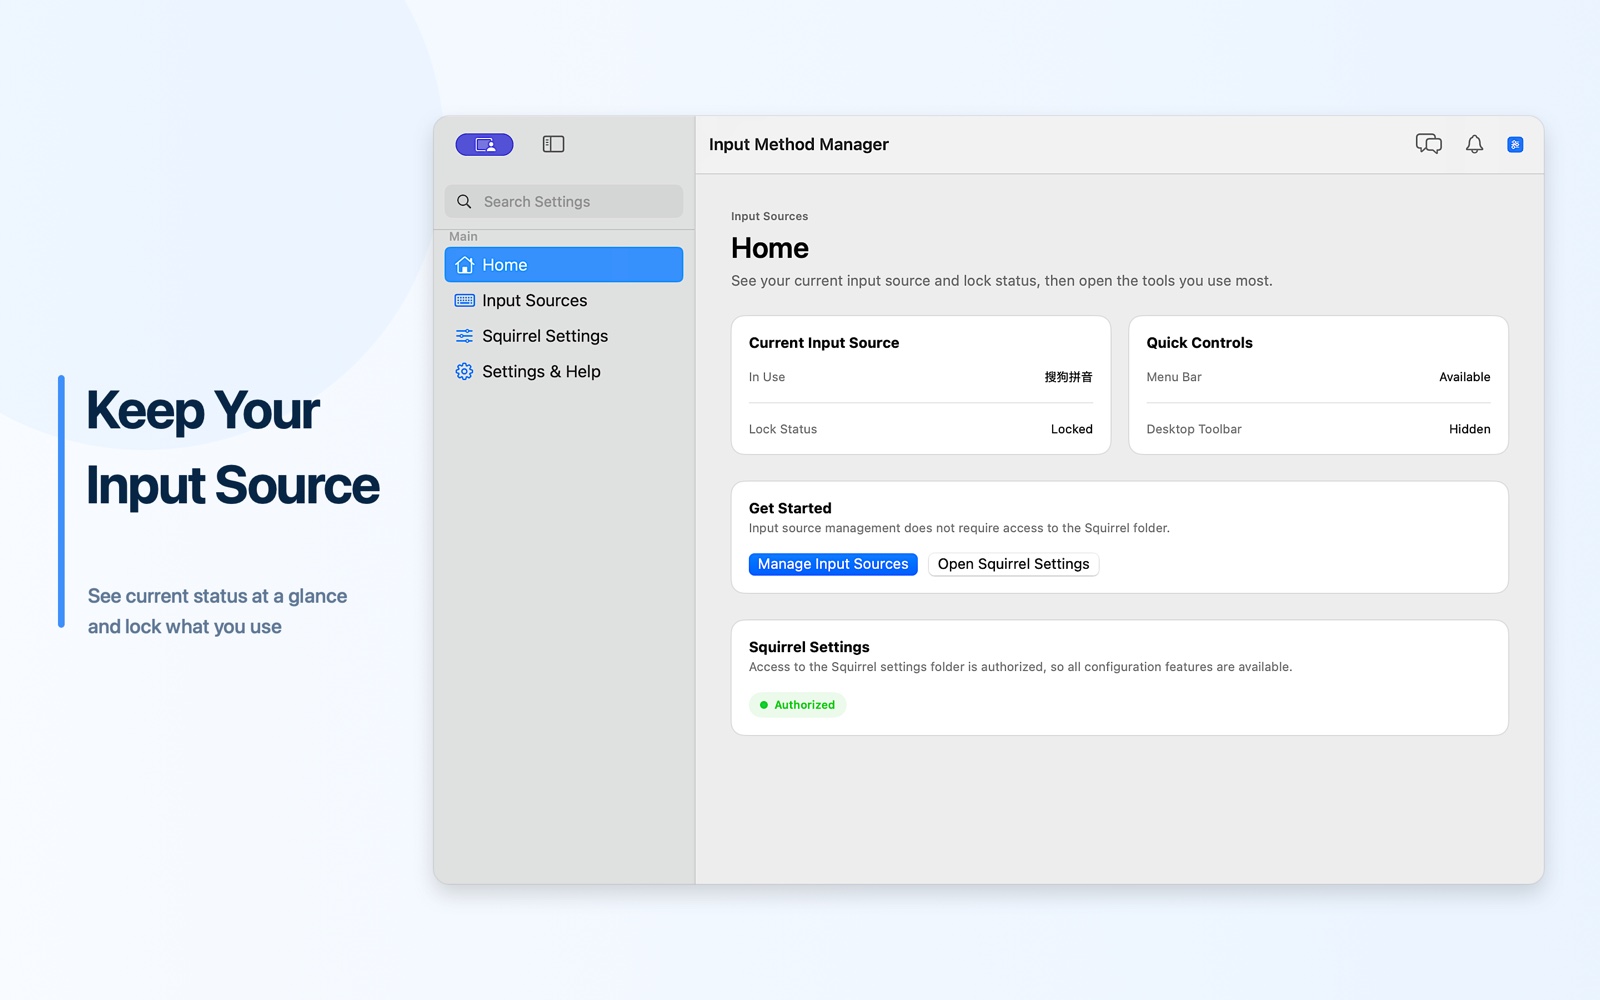Click the magnifier icon in search field
Screen dimensions: 1600x1000
pyautogui.click(x=464, y=202)
